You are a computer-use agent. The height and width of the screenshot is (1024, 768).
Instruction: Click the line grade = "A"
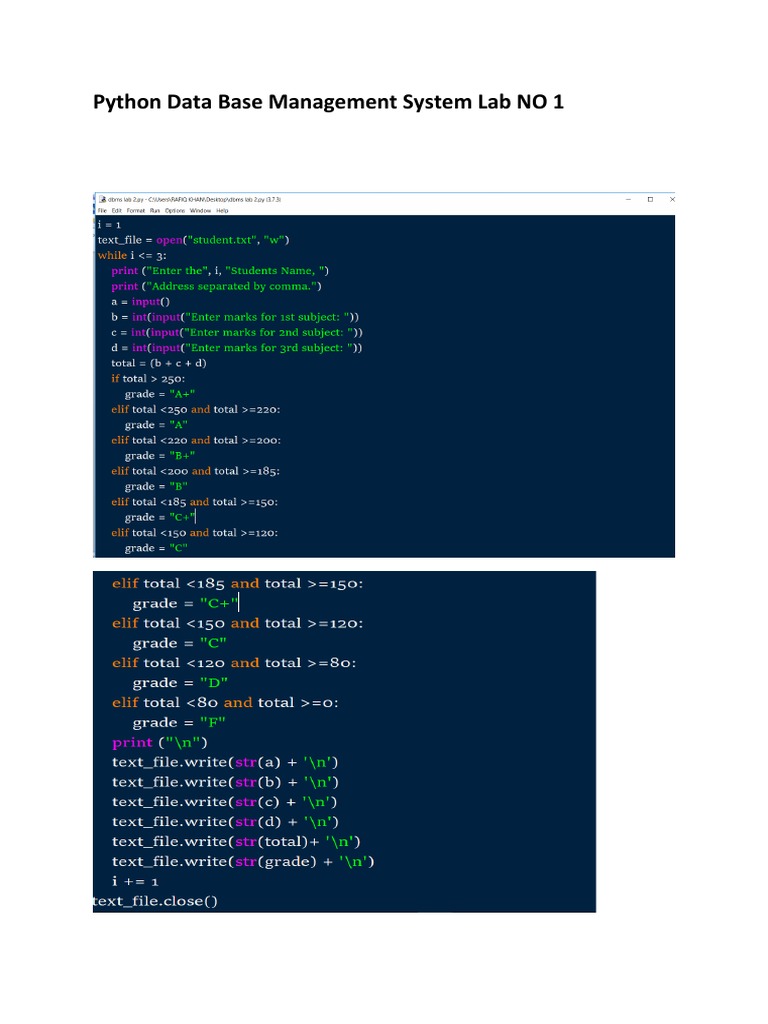click(156, 425)
